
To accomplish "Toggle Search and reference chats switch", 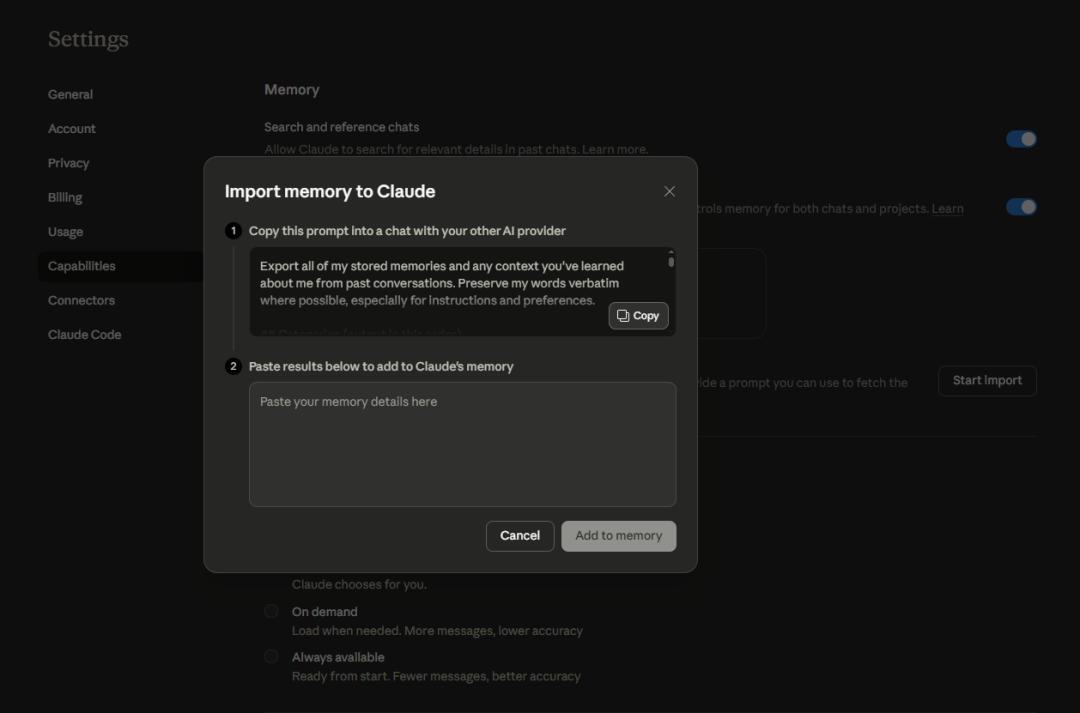I will (1021, 139).
